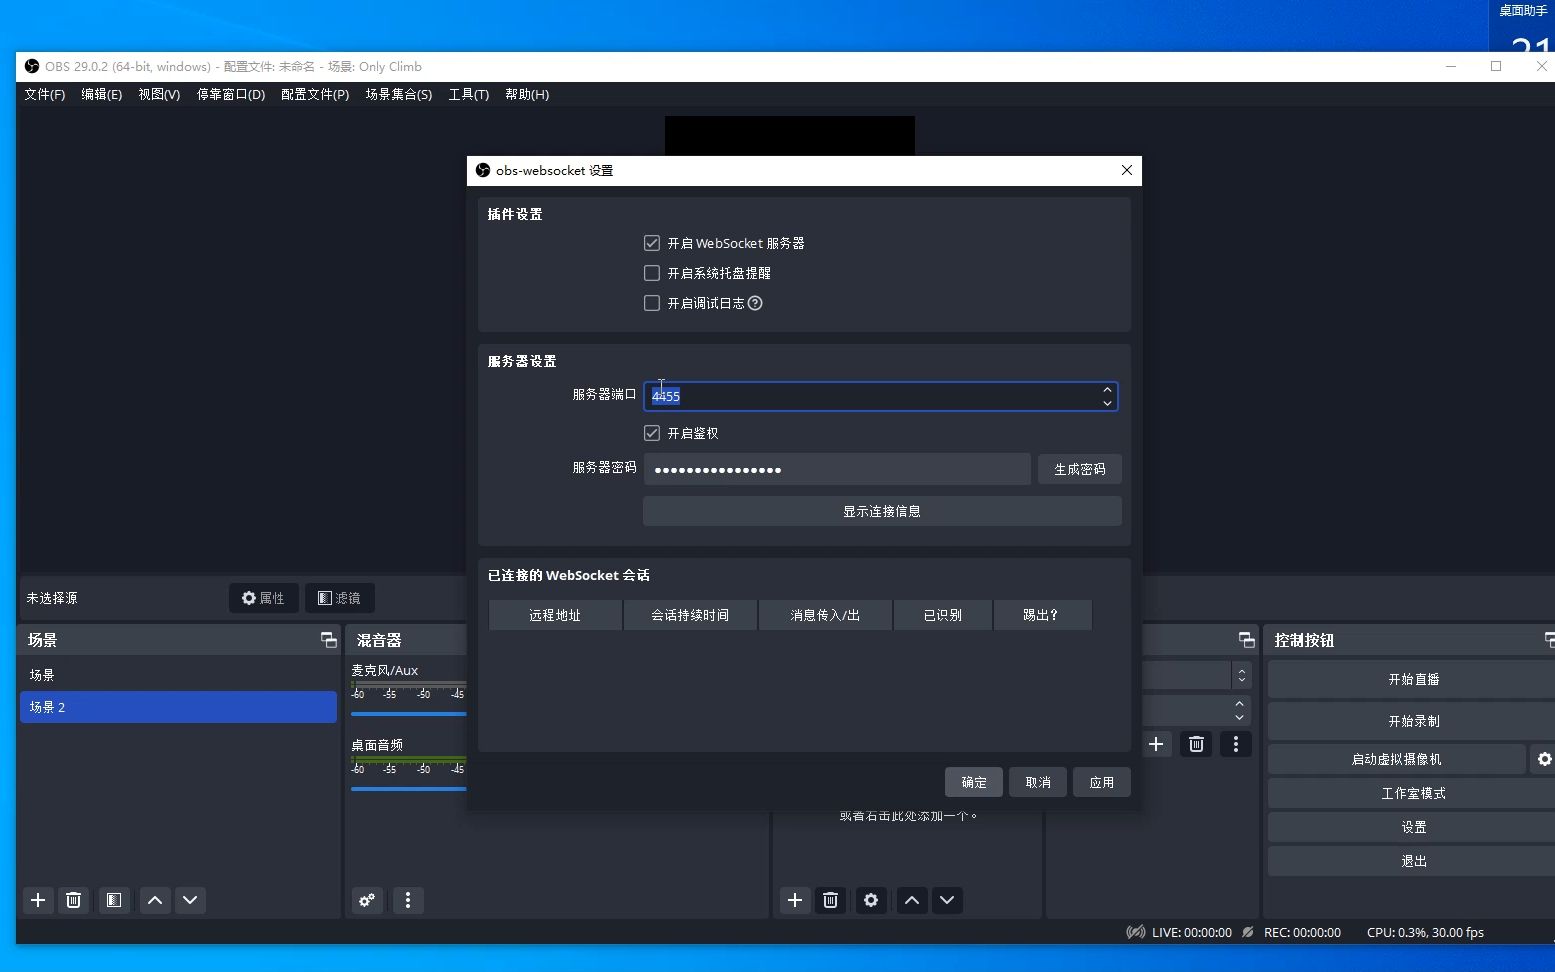Select 场景 in the scene list
1555x972 pixels.
click(x=178, y=675)
